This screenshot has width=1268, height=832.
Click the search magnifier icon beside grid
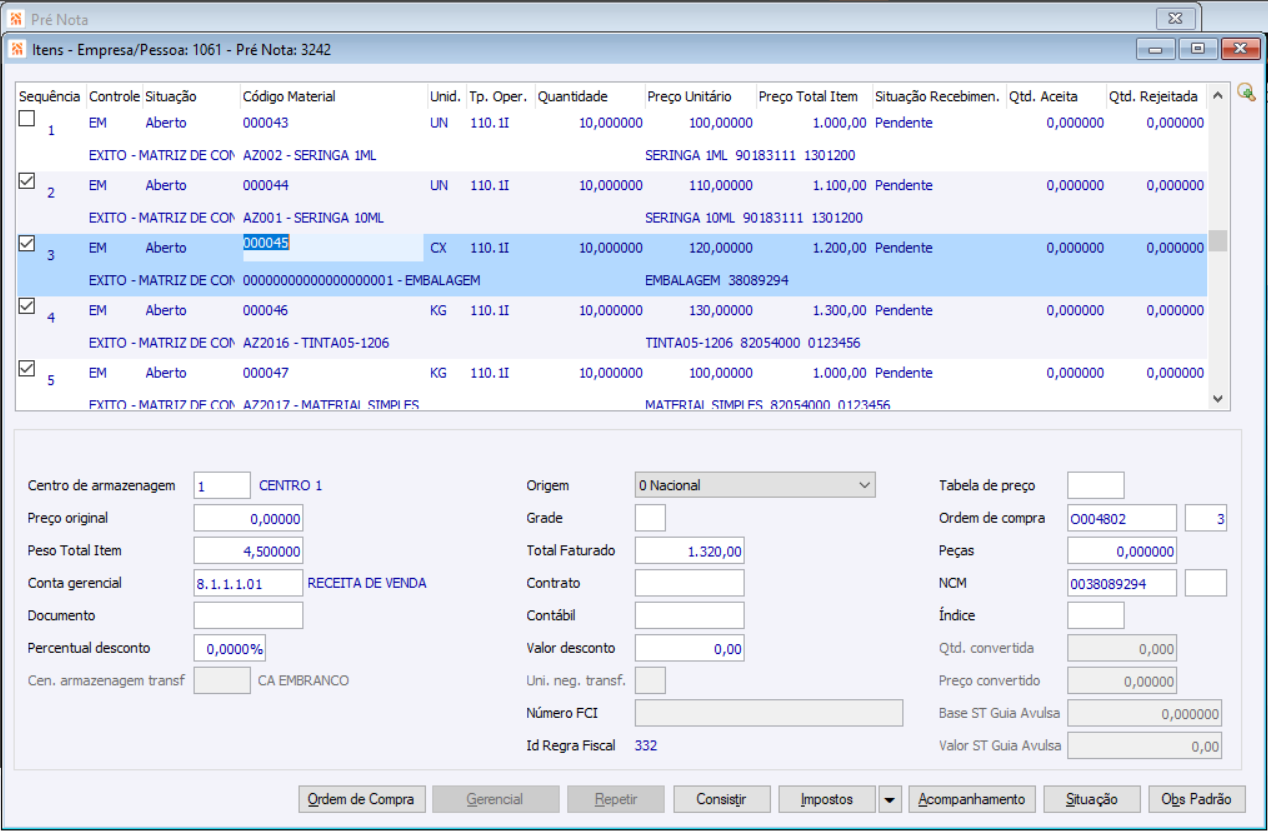click(x=1245, y=93)
